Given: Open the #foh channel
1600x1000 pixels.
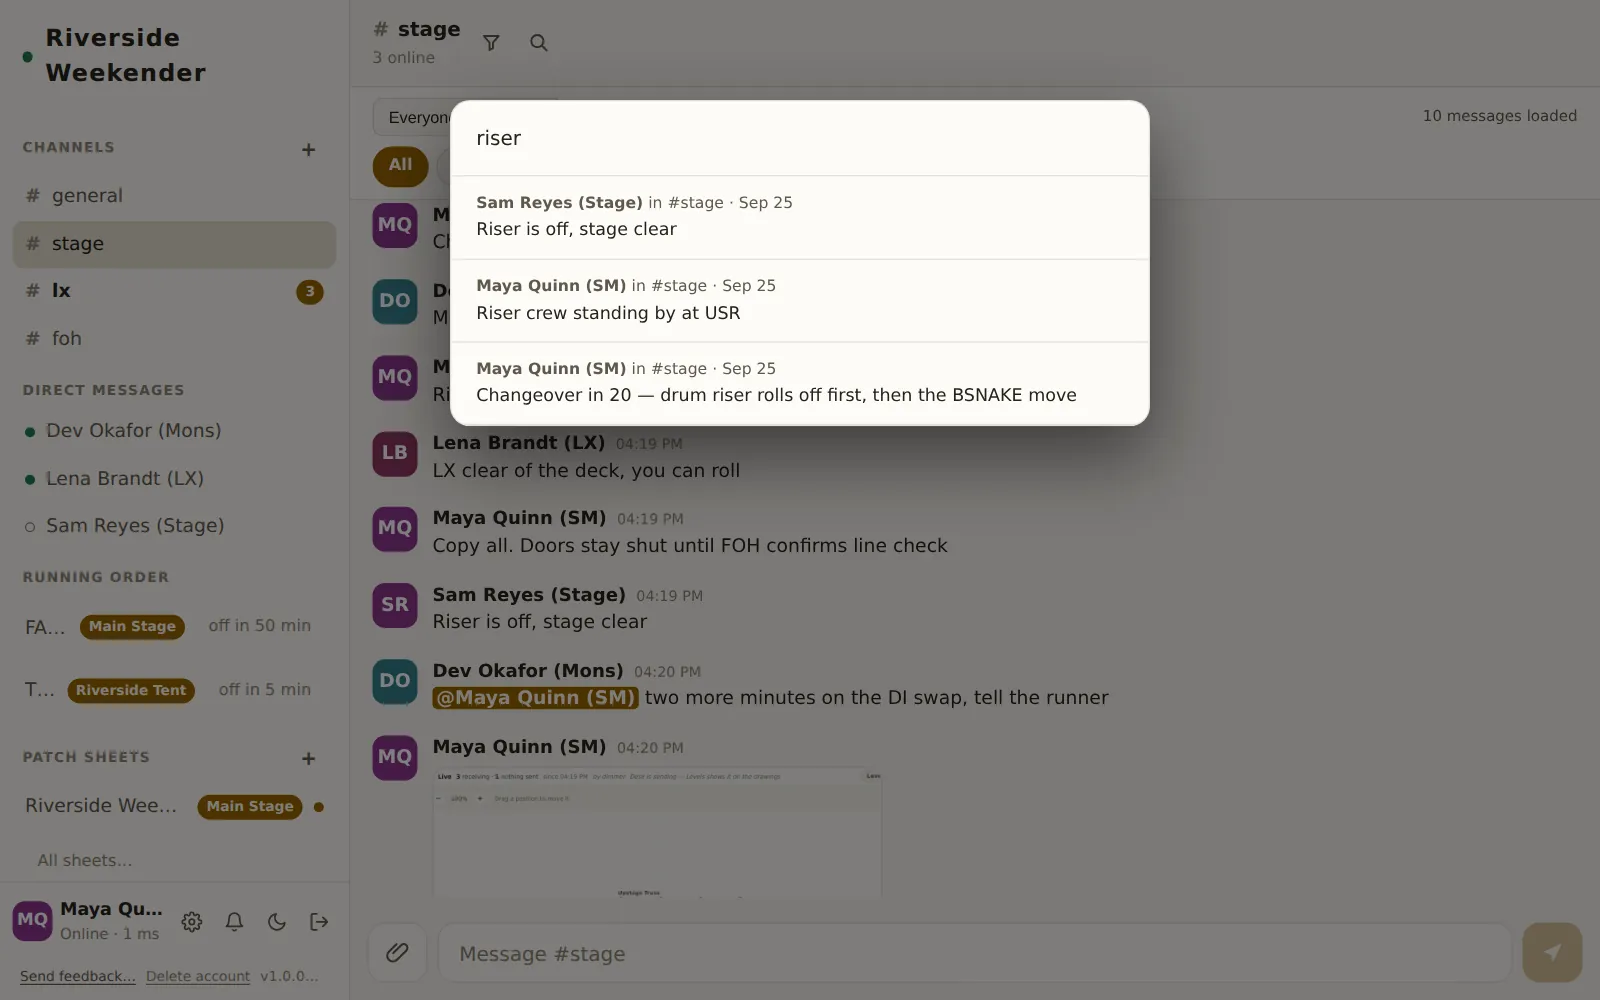Looking at the screenshot, I should point(174,339).
